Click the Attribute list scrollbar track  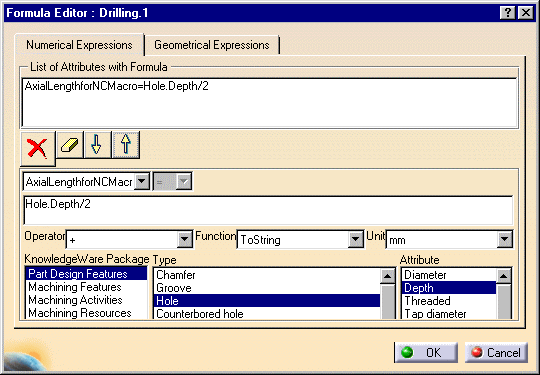504,302
